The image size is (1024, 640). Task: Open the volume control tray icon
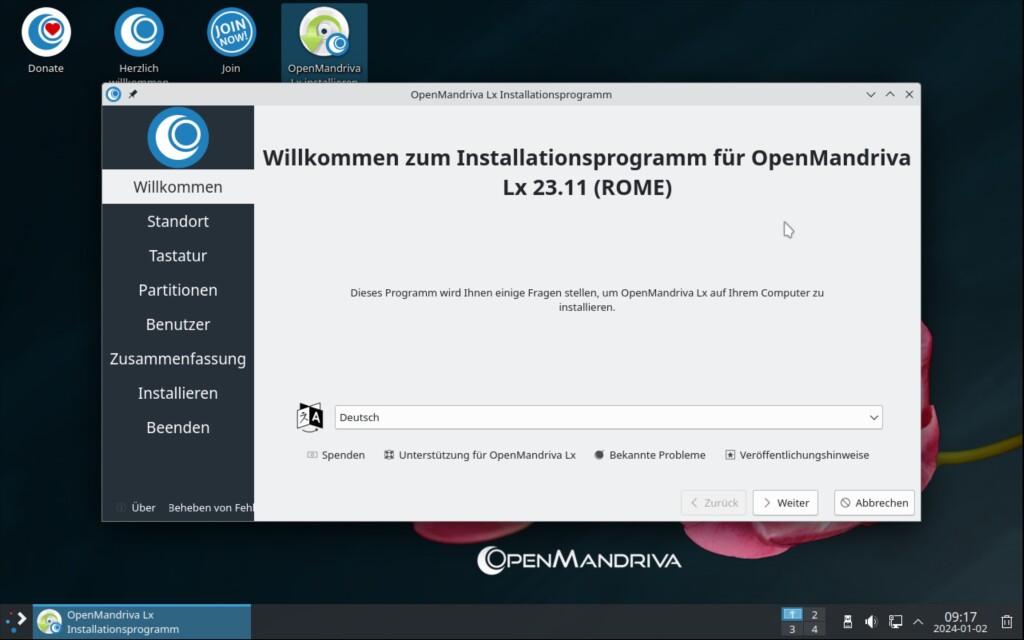(x=871, y=622)
